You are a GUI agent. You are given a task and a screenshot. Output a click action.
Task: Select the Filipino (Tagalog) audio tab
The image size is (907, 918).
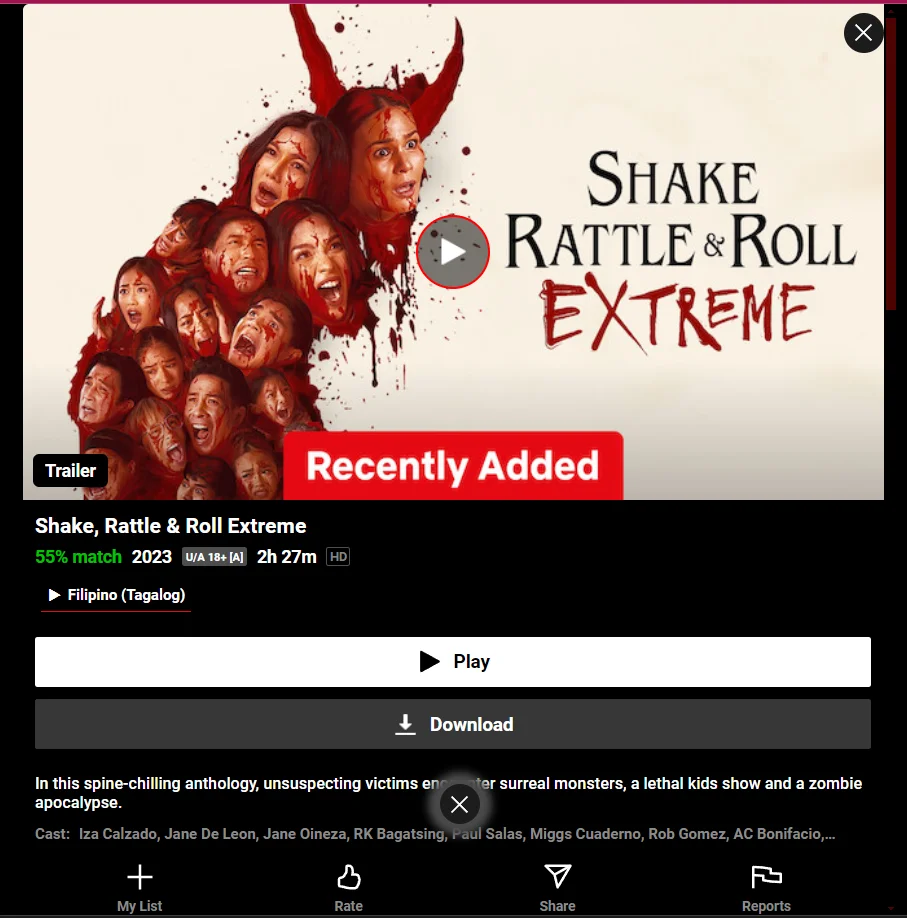coord(116,595)
